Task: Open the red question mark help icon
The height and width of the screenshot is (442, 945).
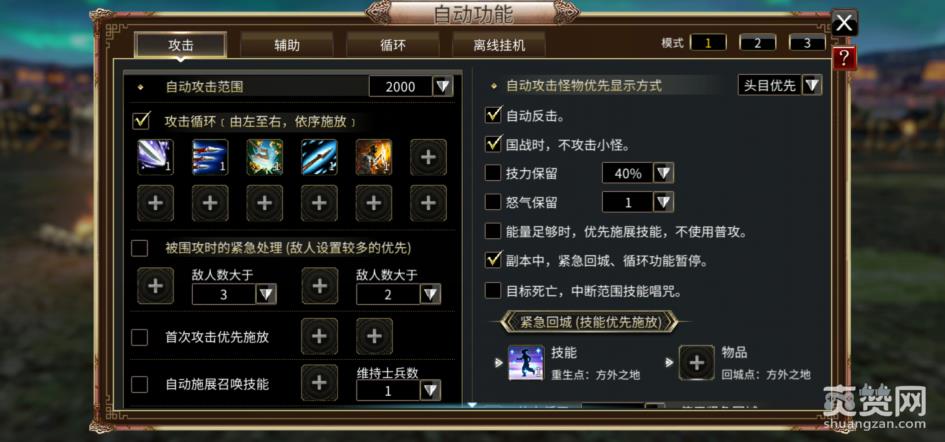Action: (844, 58)
